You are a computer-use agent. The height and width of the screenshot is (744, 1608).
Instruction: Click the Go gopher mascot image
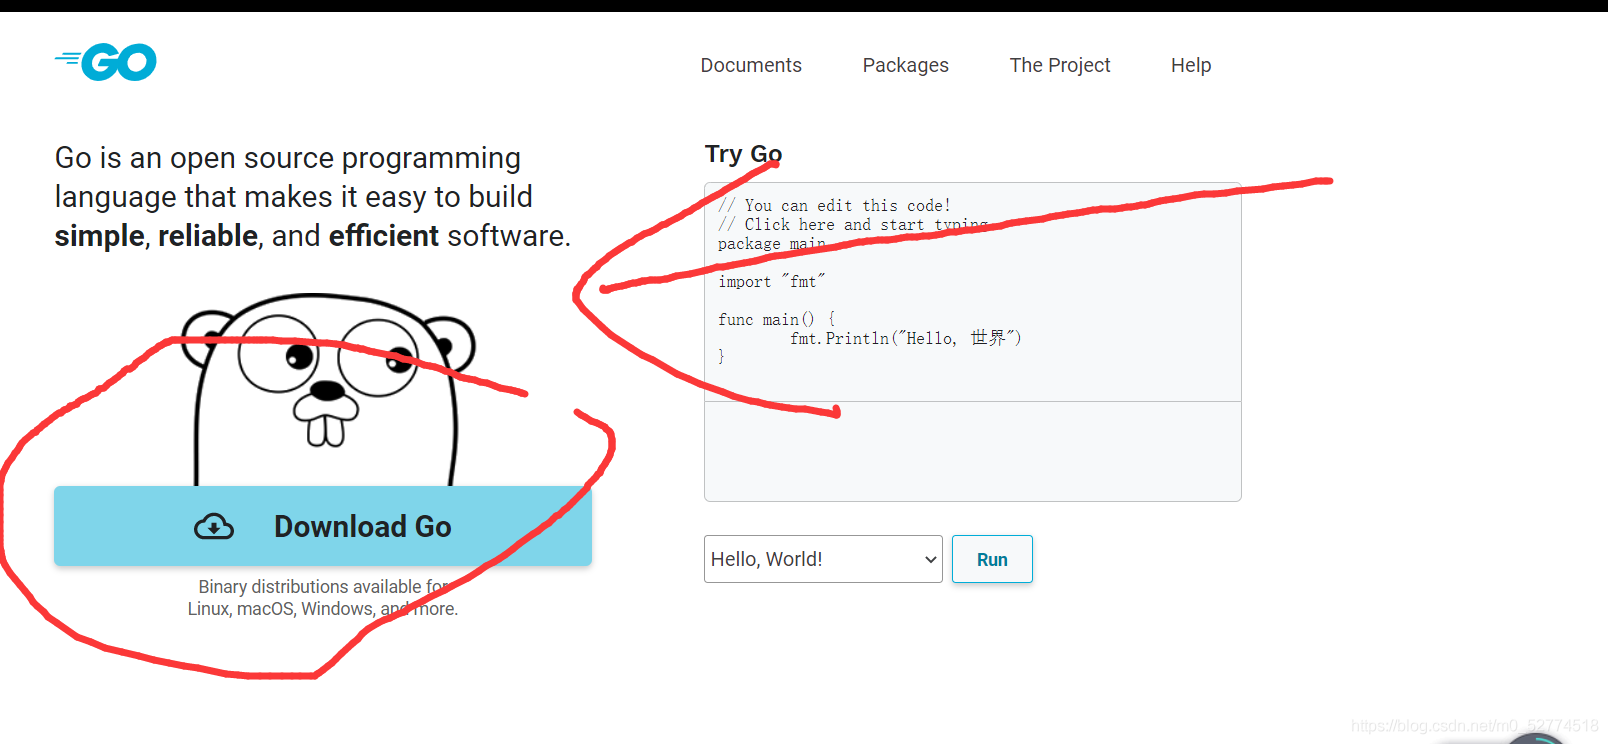coord(326,390)
